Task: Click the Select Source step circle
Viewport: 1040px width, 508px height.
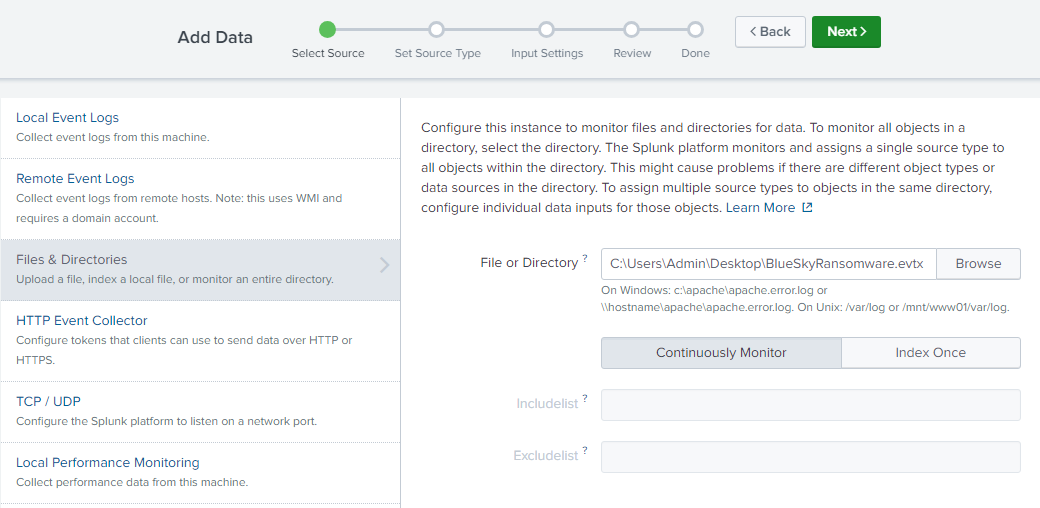Action: tap(328, 30)
